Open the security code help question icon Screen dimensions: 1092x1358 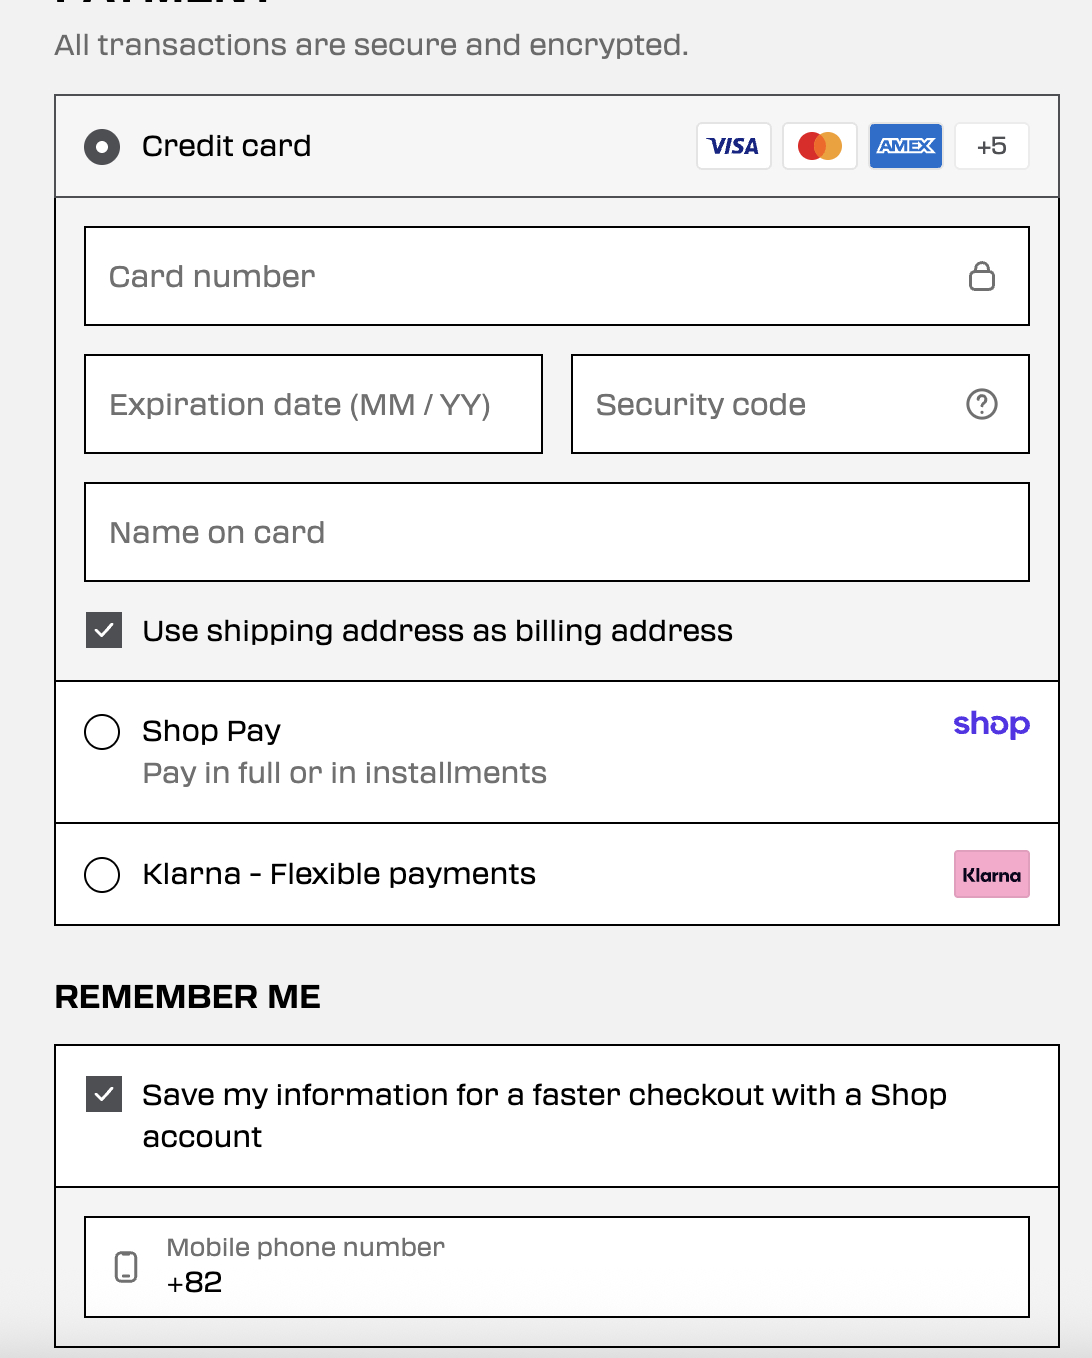(982, 404)
